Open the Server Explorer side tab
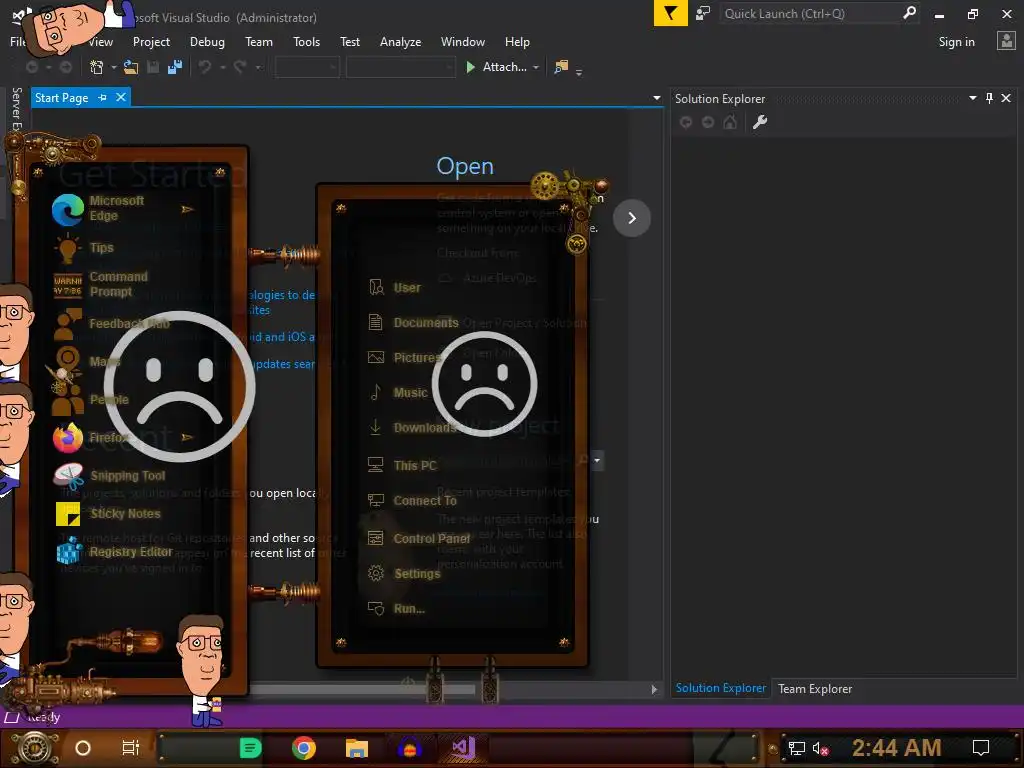 point(16,109)
